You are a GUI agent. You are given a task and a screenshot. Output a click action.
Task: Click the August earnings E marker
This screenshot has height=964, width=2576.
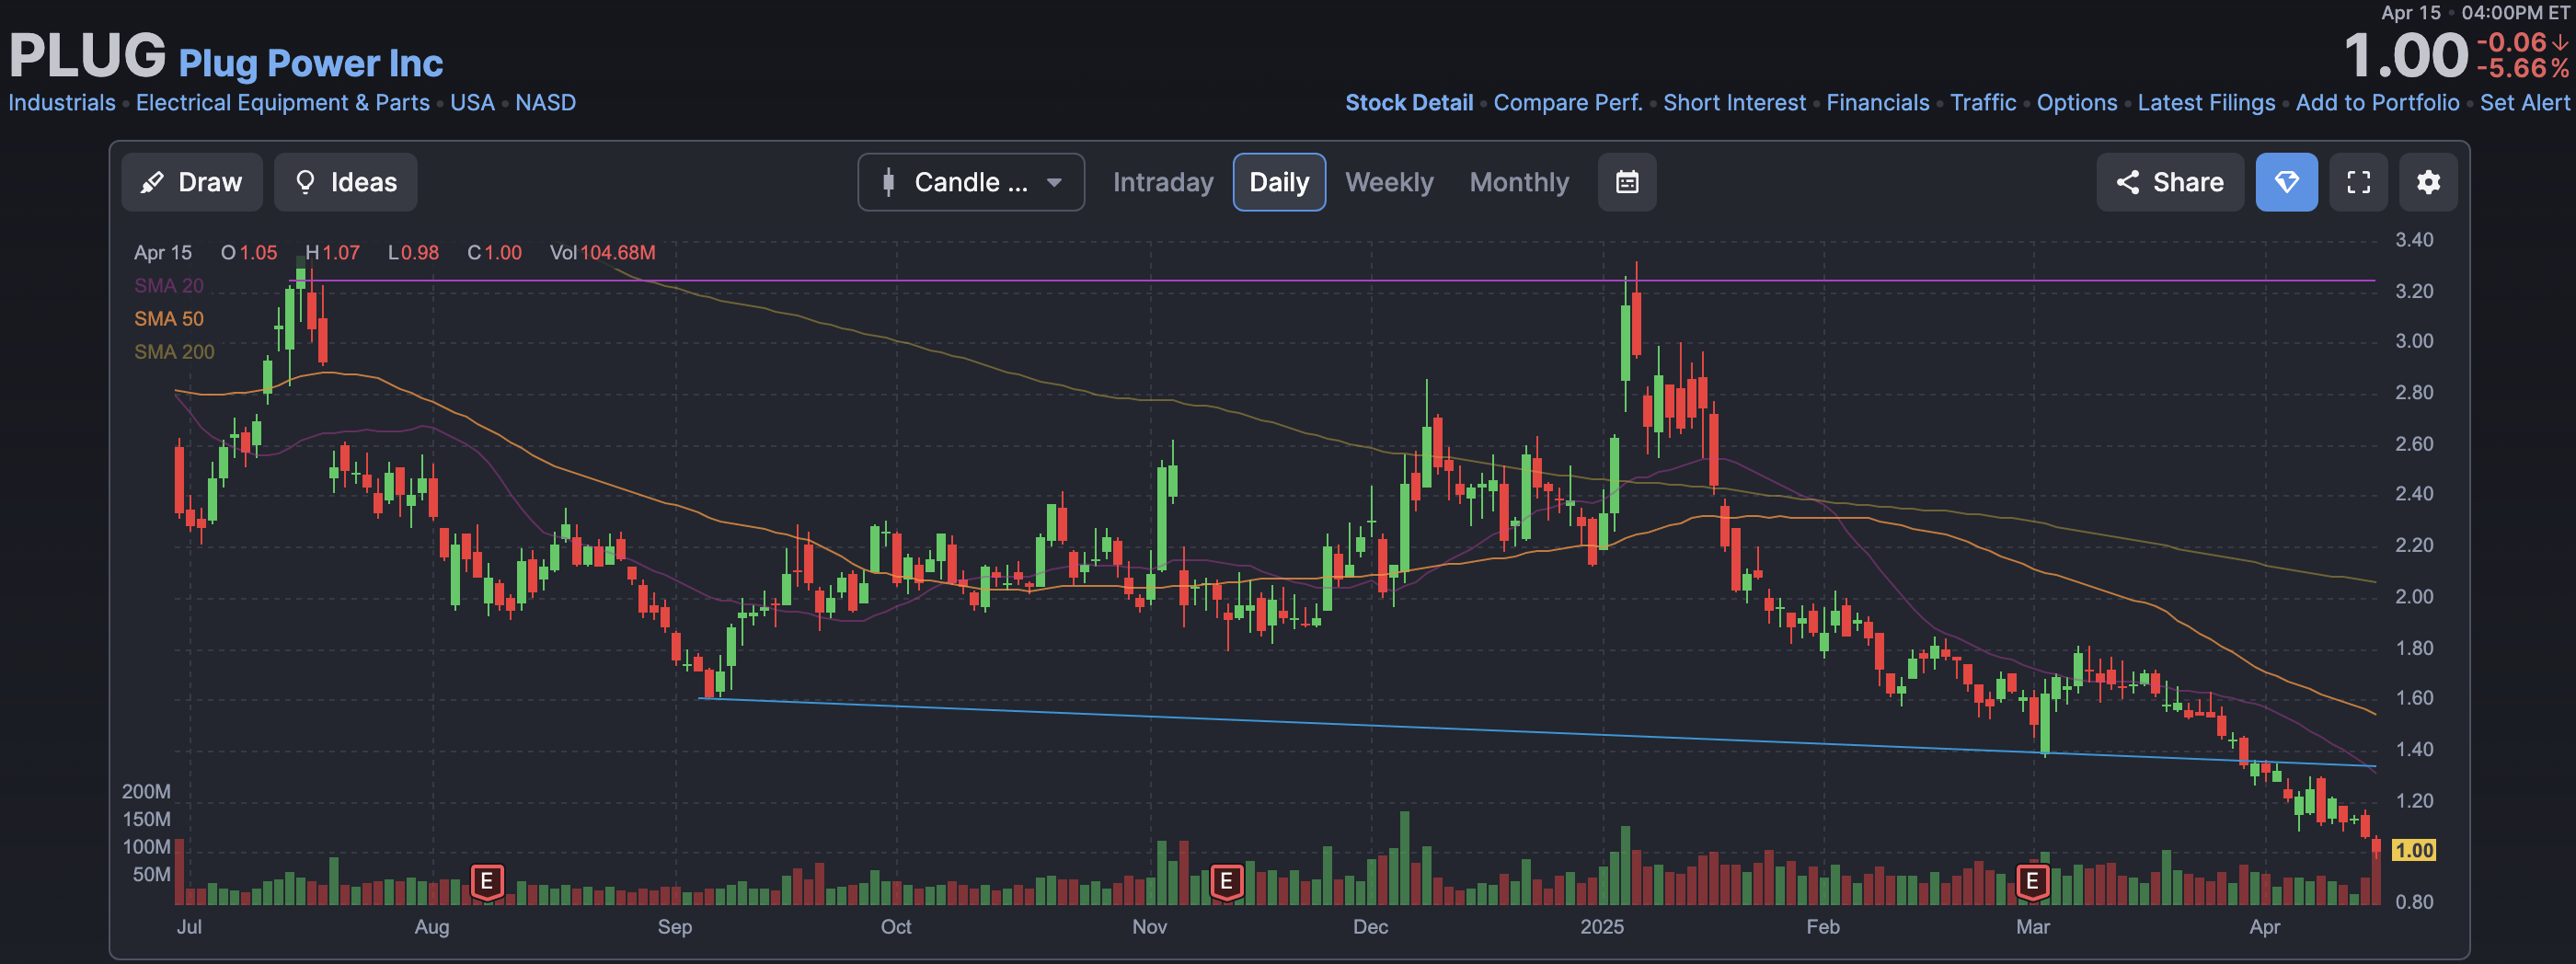(487, 882)
